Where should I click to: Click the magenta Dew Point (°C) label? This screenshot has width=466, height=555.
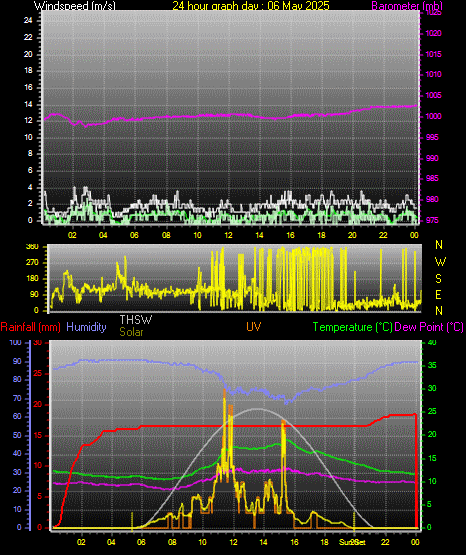(429, 327)
